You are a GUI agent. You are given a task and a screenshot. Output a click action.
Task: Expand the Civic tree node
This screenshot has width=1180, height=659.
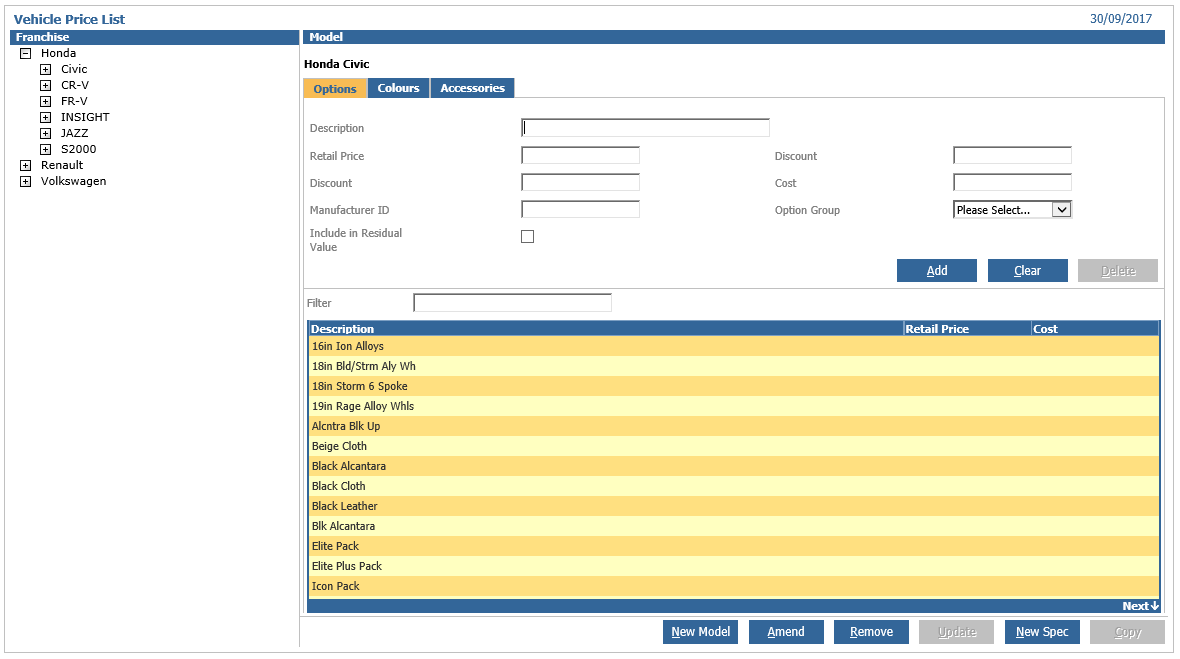coord(46,69)
